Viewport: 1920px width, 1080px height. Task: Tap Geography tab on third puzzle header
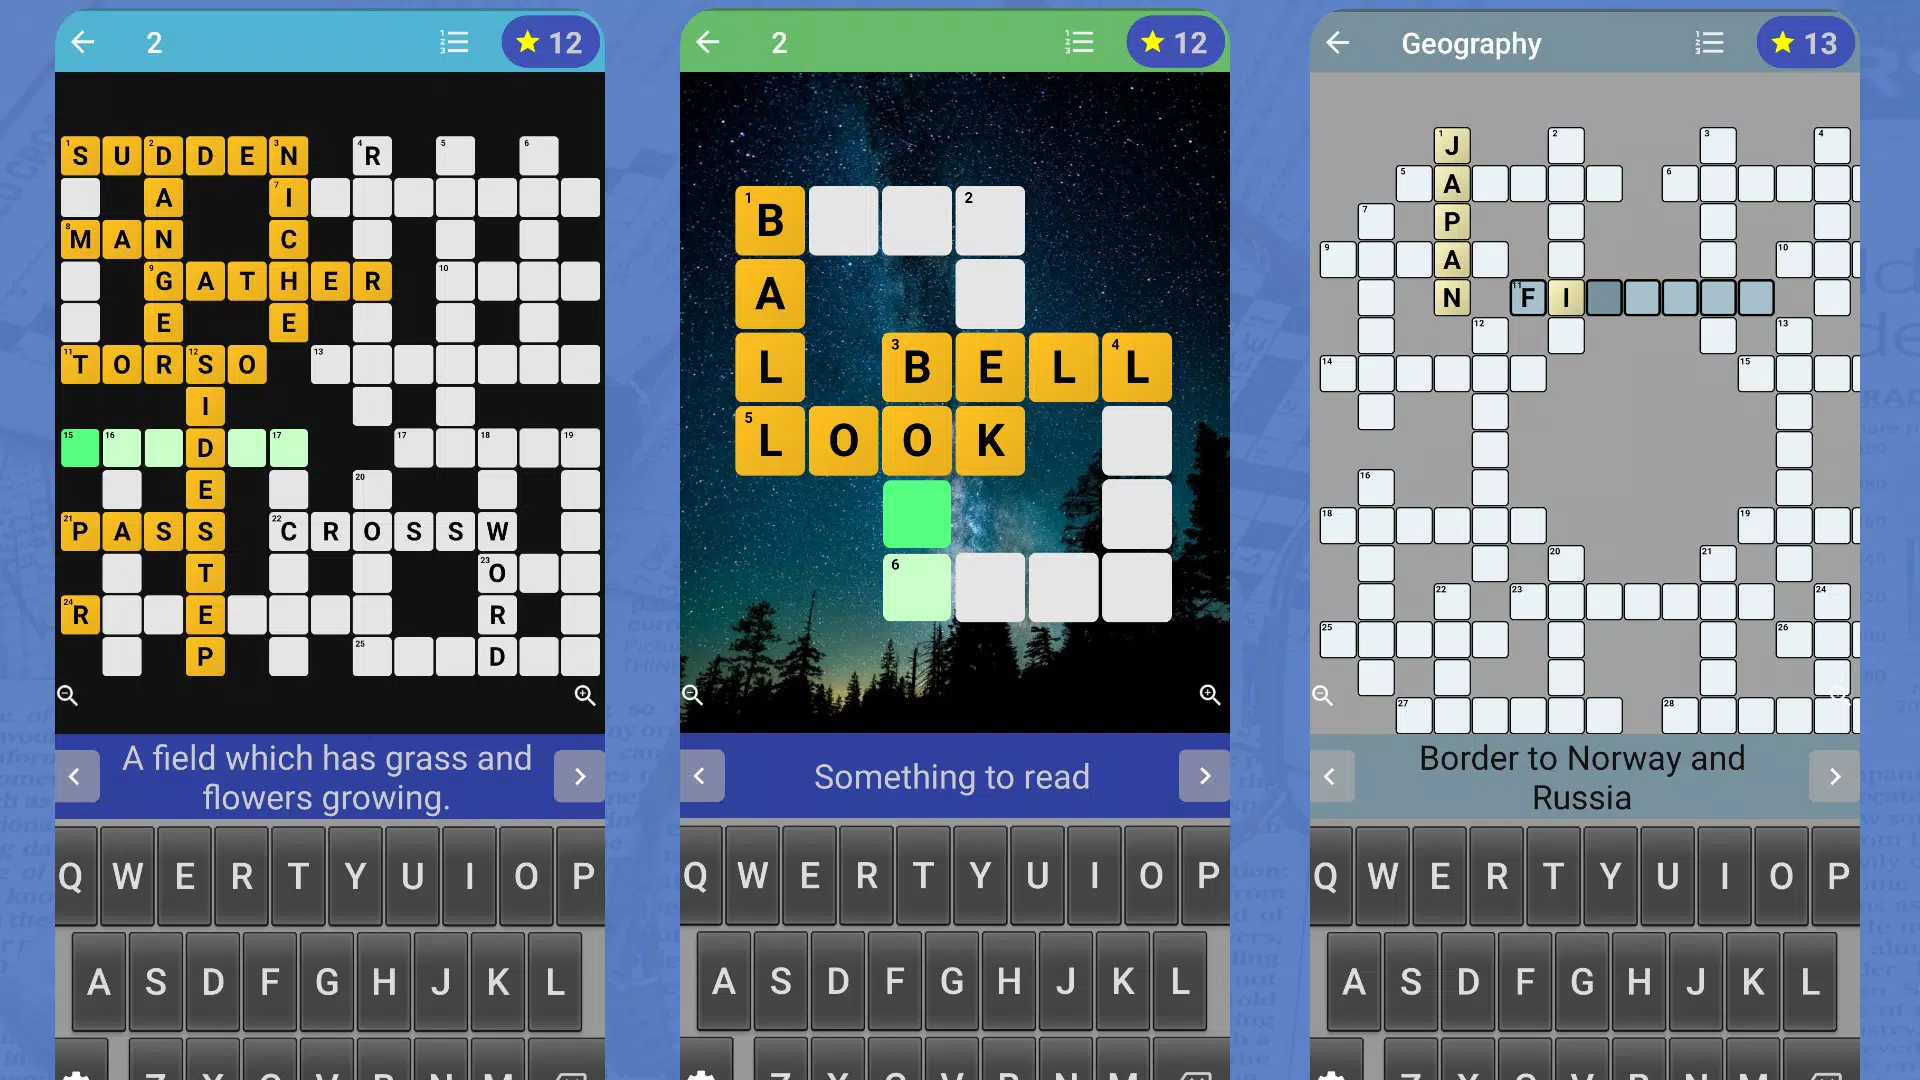pos(1473,44)
